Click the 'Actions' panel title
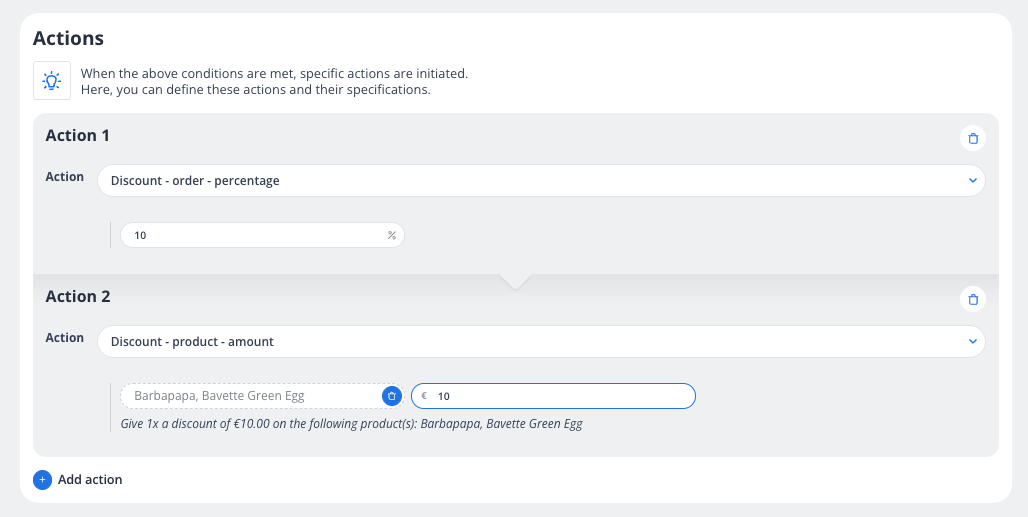1028x517 pixels. point(69,39)
